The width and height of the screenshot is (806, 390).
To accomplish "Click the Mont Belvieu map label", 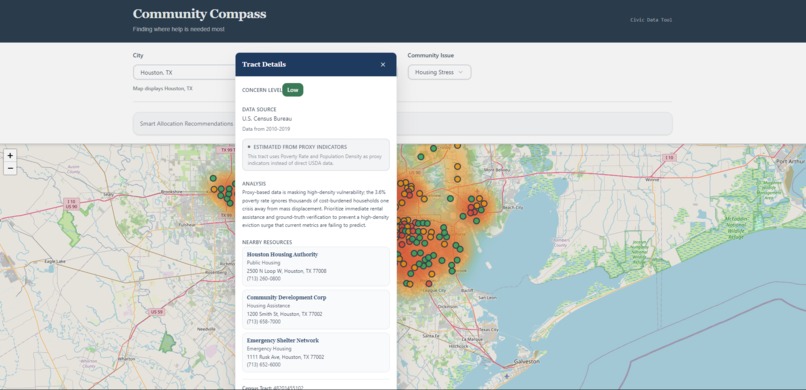I will [496, 170].
